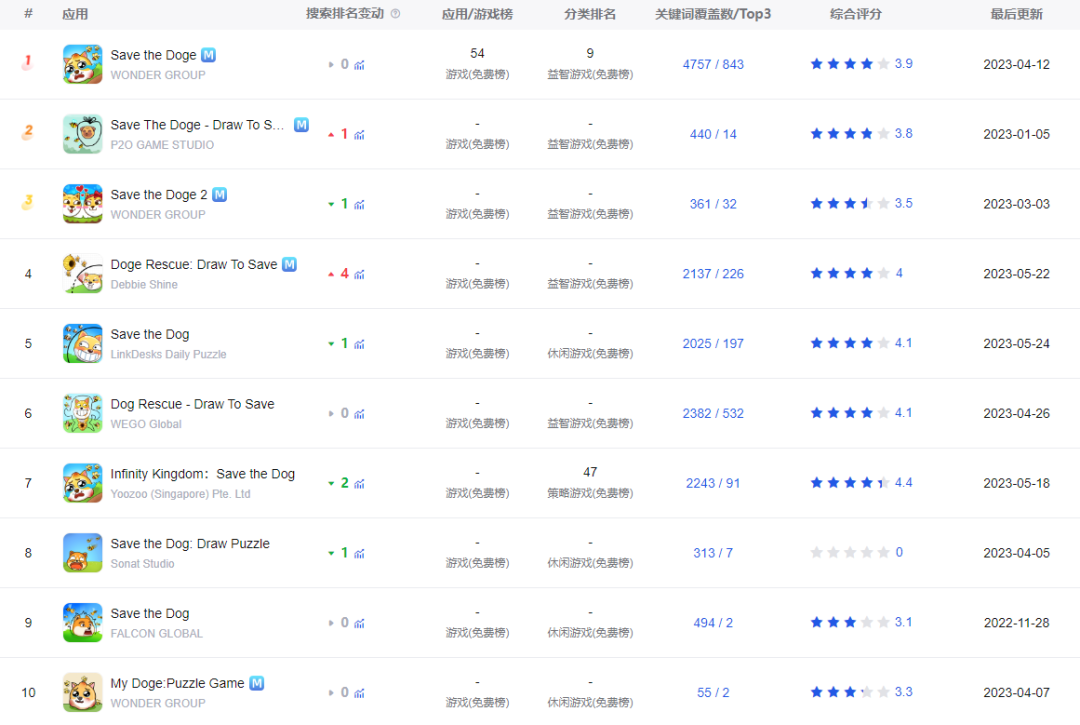The height and width of the screenshot is (725, 1080).
Task: Open Doge Rescue: Draw To Save title link
Action: [x=194, y=264]
